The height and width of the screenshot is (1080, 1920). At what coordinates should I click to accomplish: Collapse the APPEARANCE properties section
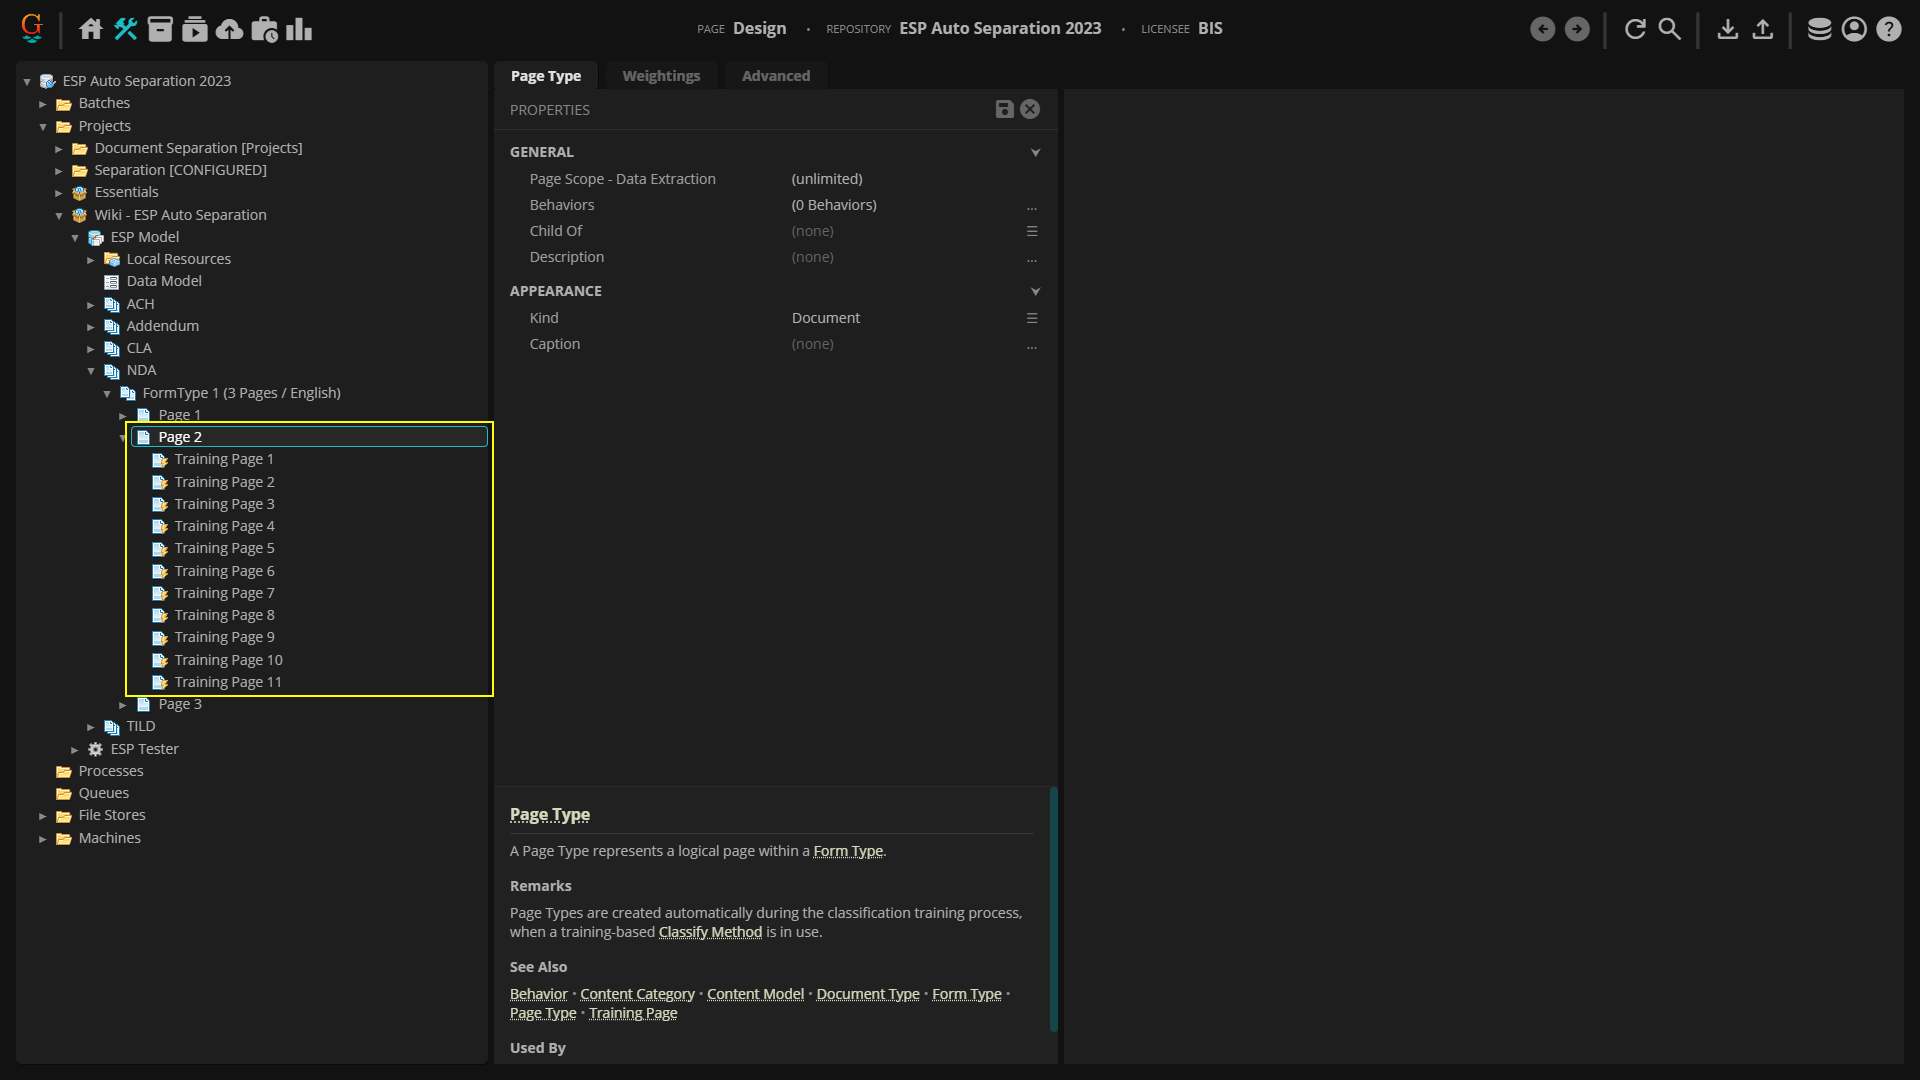pos(1035,292)
